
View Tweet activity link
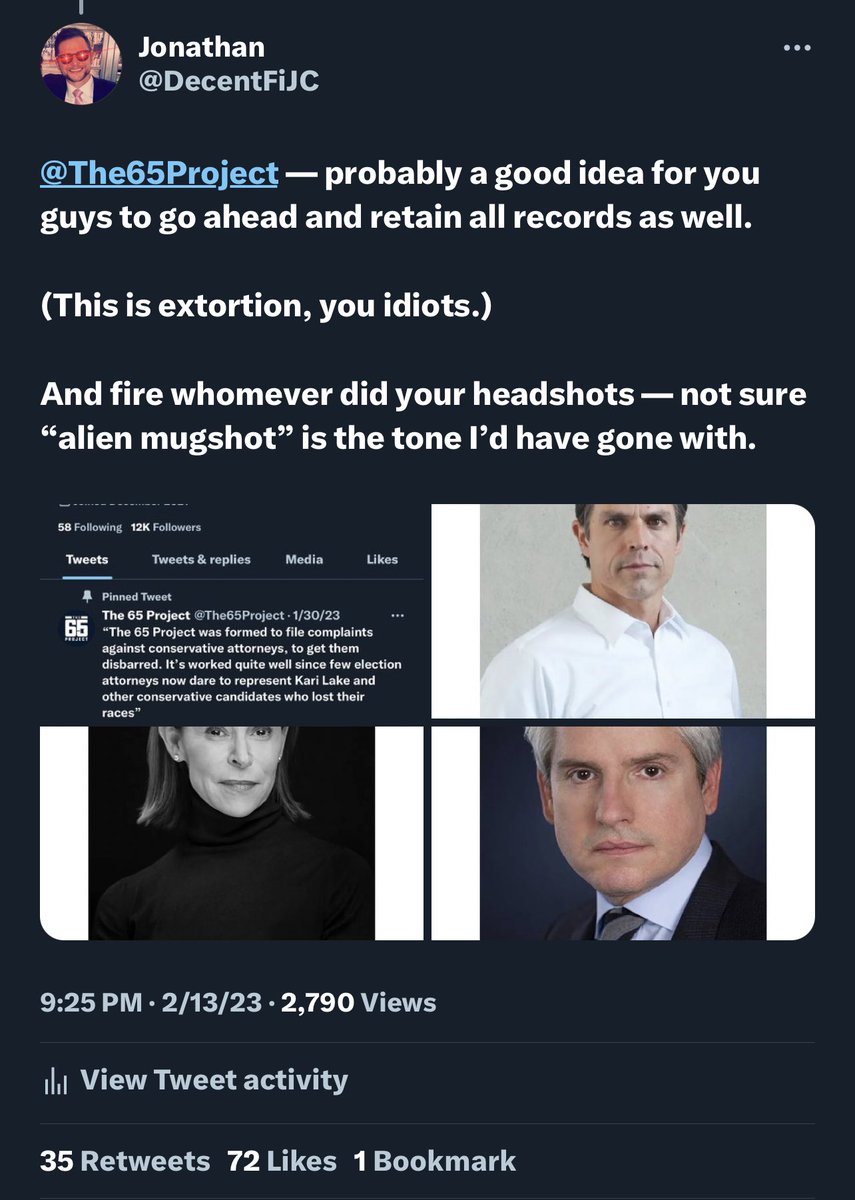pos(214,1080)
